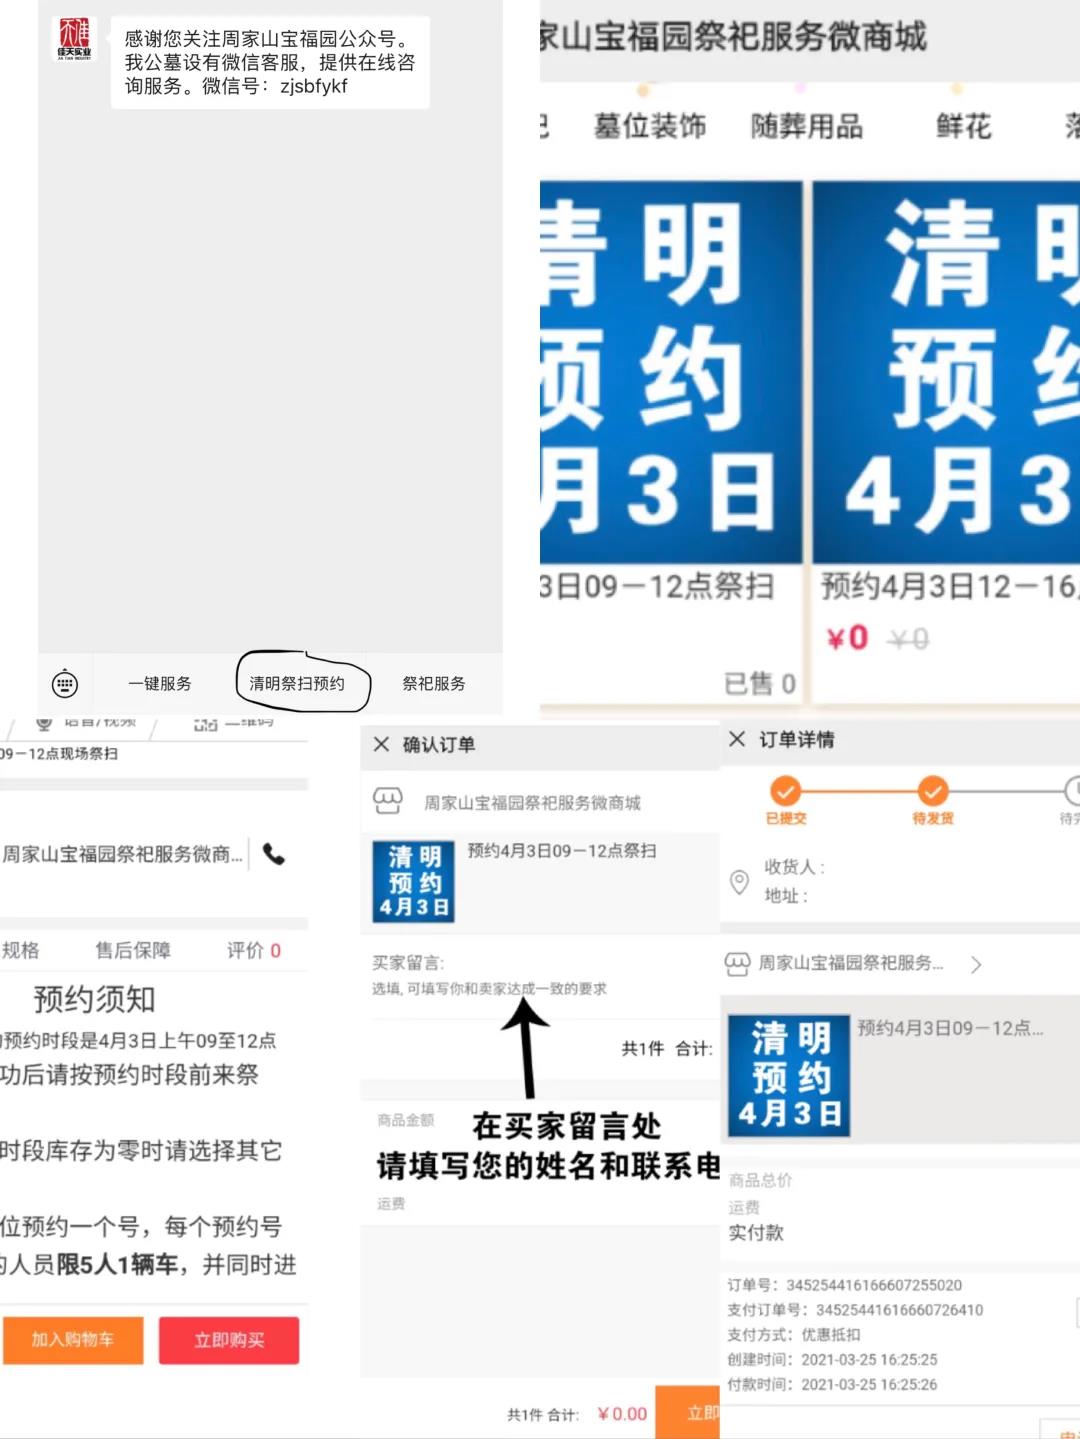Open the 祭祀服务 menu
Screen dimensions: 1080x1439
point(434,684)
